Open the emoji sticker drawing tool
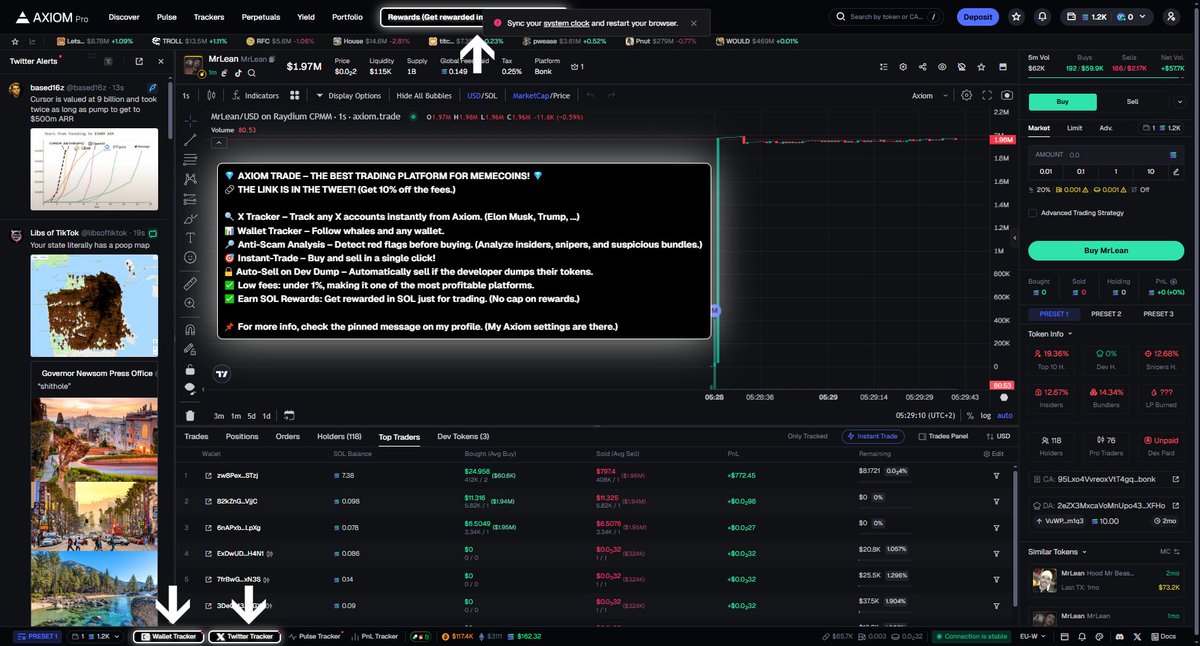This screenshot has width=1200, height=646. pos(190,257)
